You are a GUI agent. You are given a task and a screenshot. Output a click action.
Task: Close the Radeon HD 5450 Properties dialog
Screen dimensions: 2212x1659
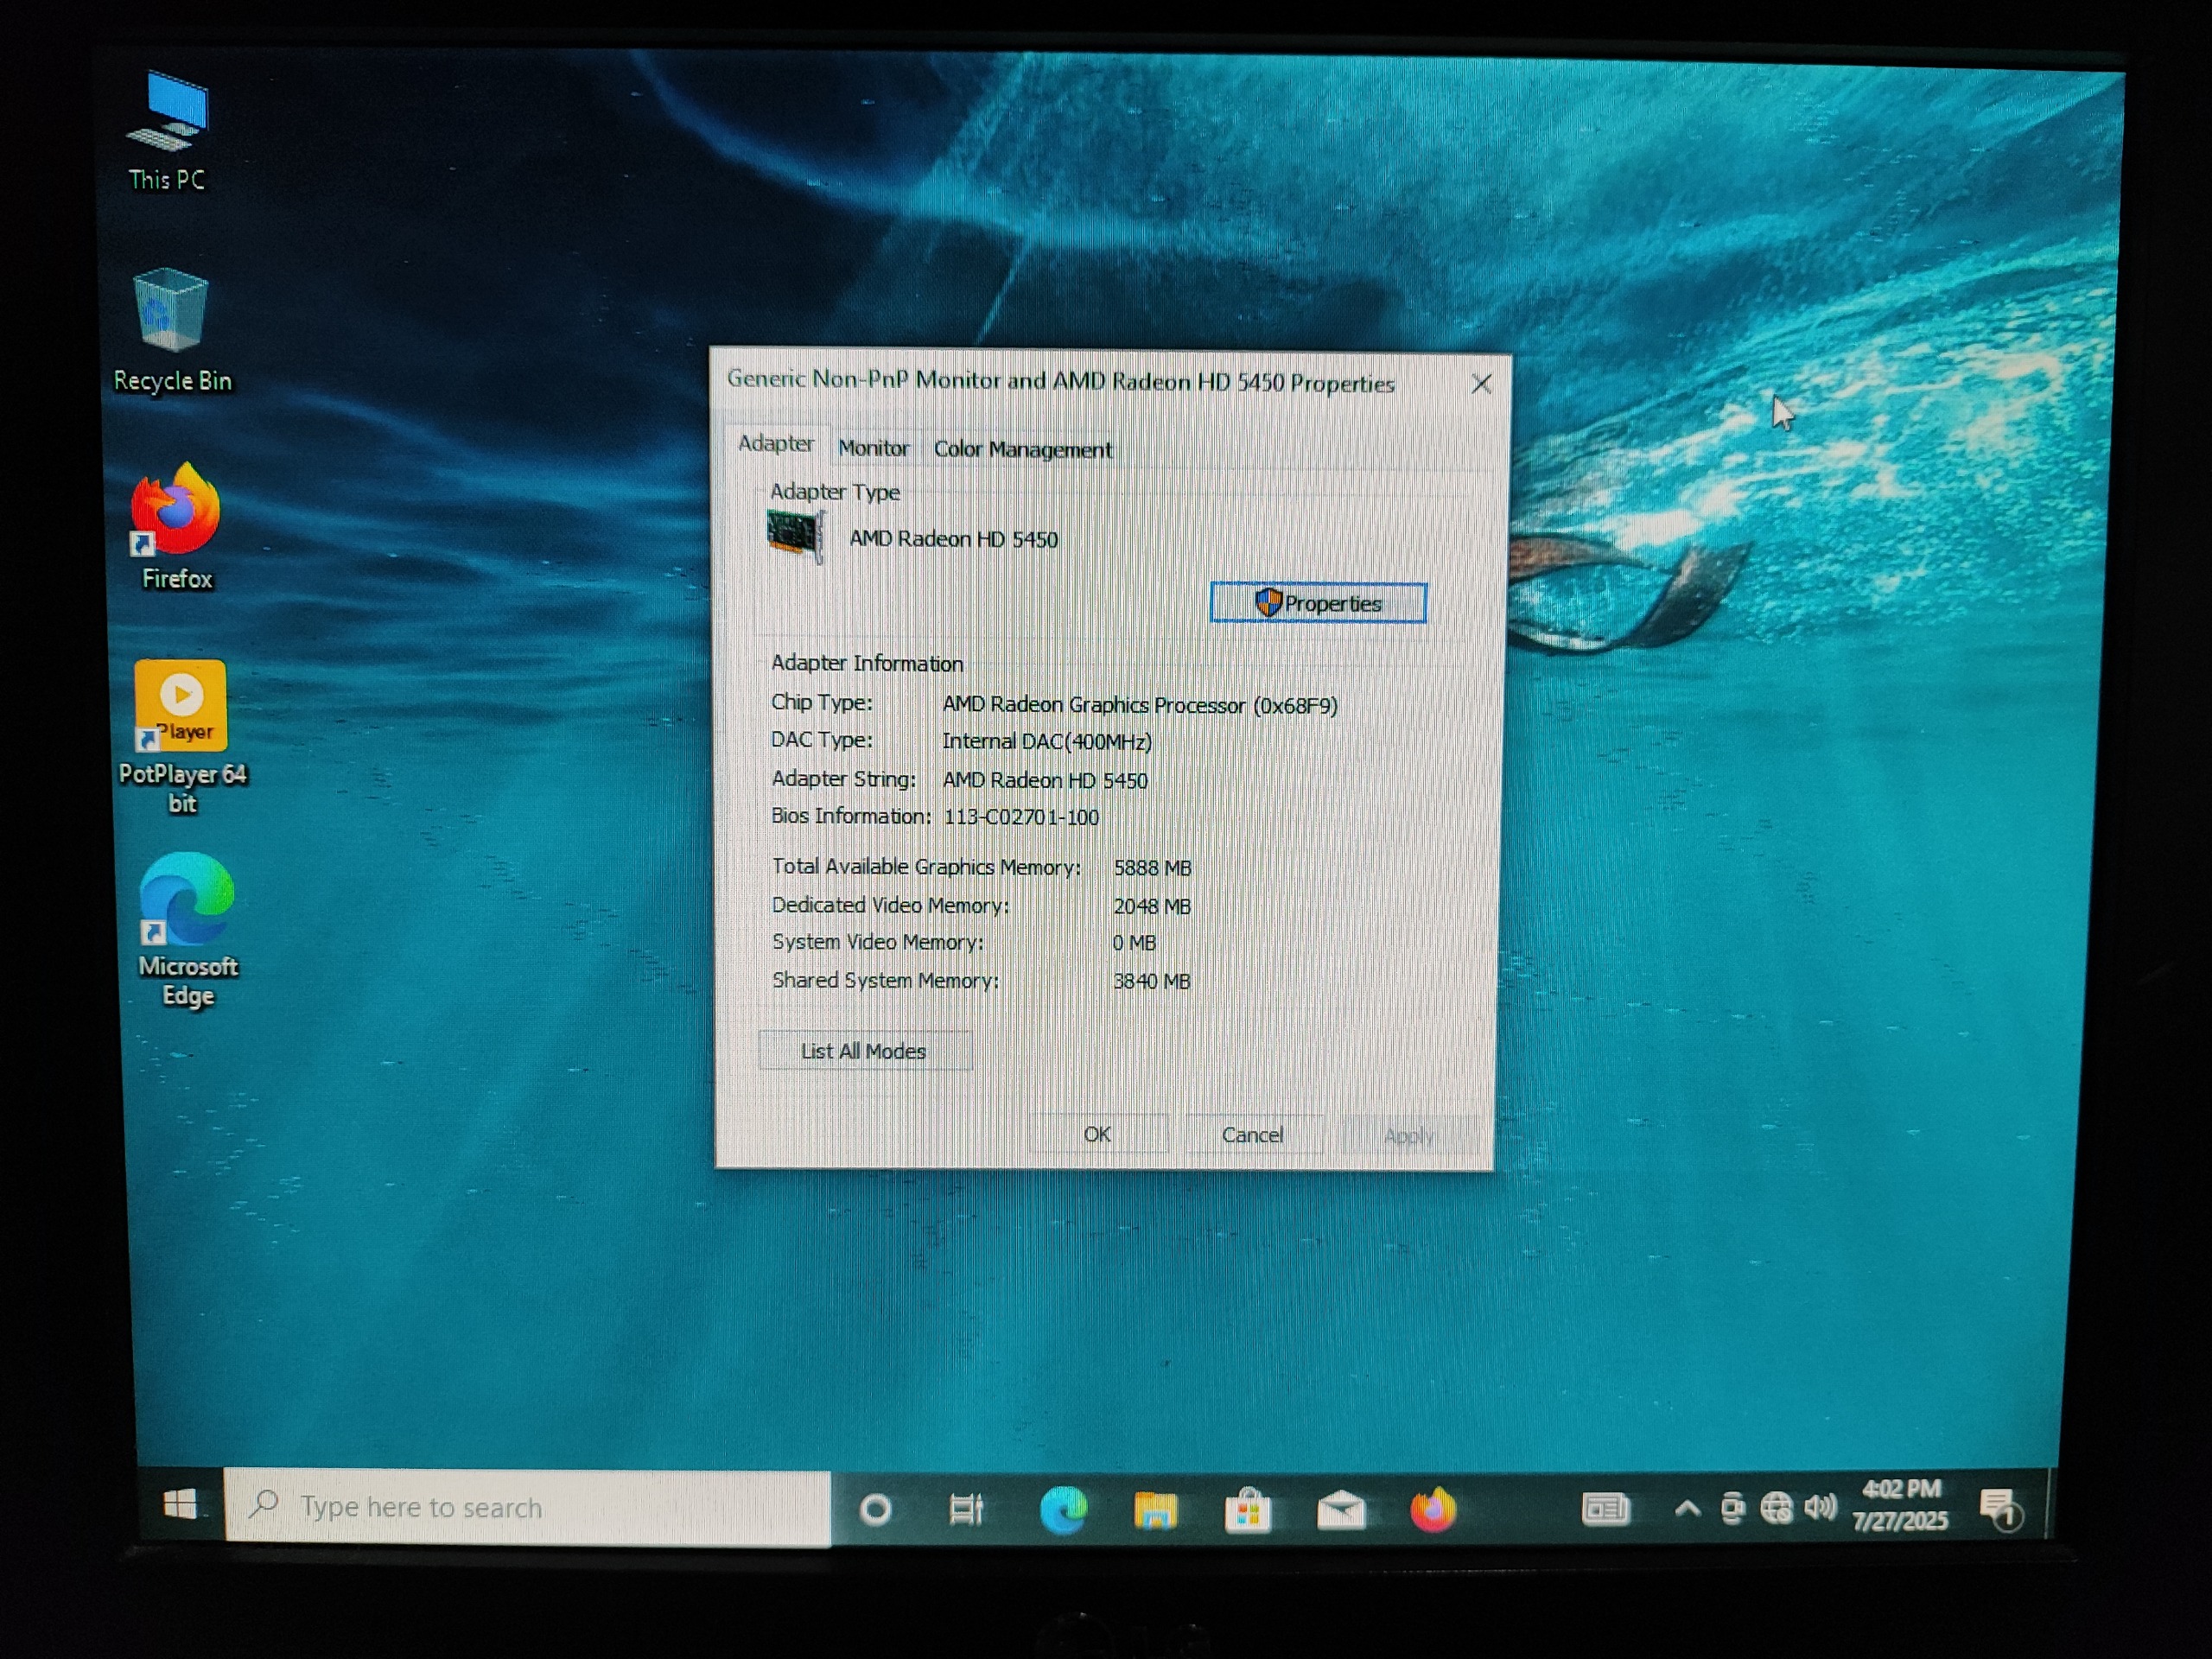tap(1481, 384)
